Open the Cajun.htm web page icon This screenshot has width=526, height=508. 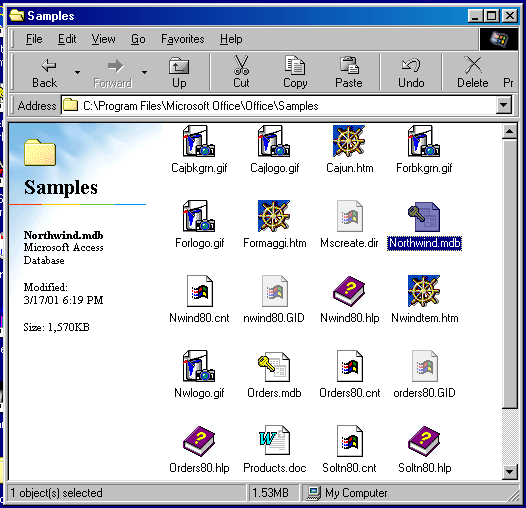pos(349,141)
